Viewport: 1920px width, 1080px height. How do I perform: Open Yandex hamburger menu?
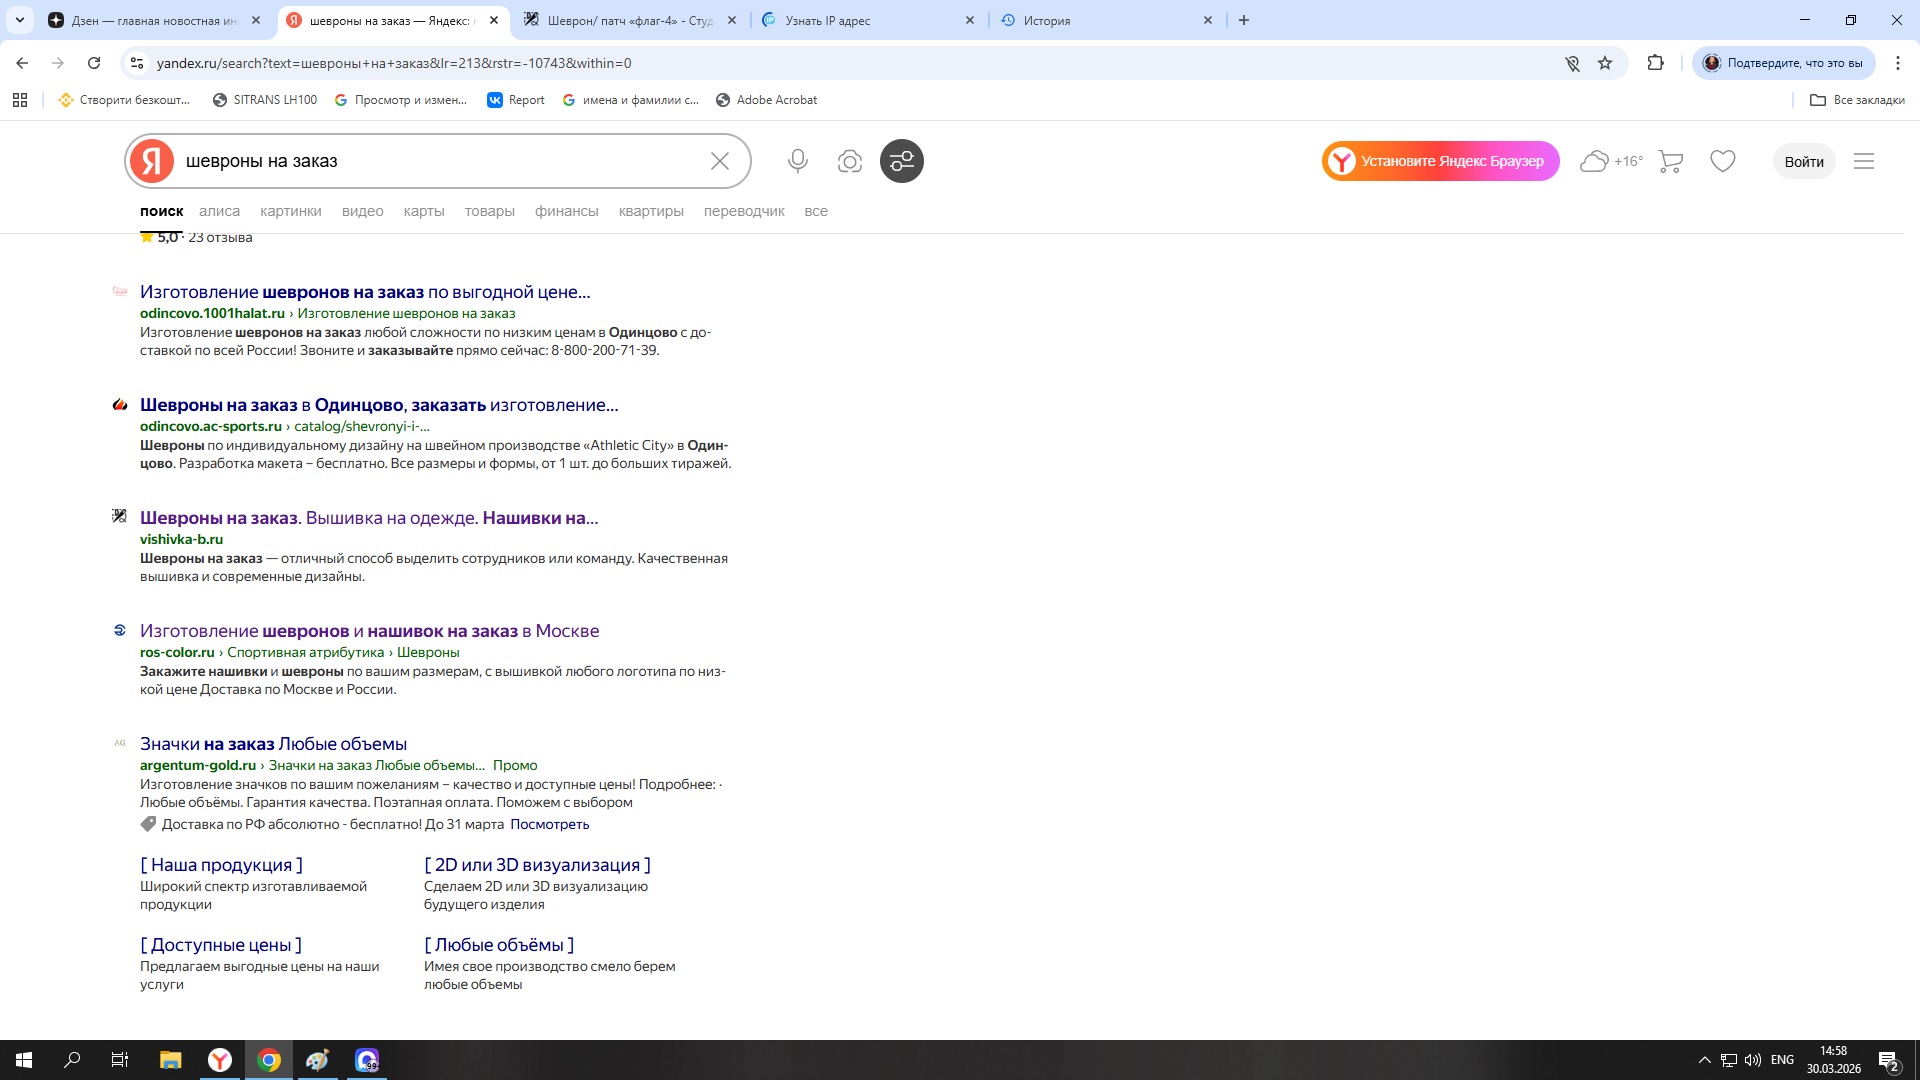1863,161
